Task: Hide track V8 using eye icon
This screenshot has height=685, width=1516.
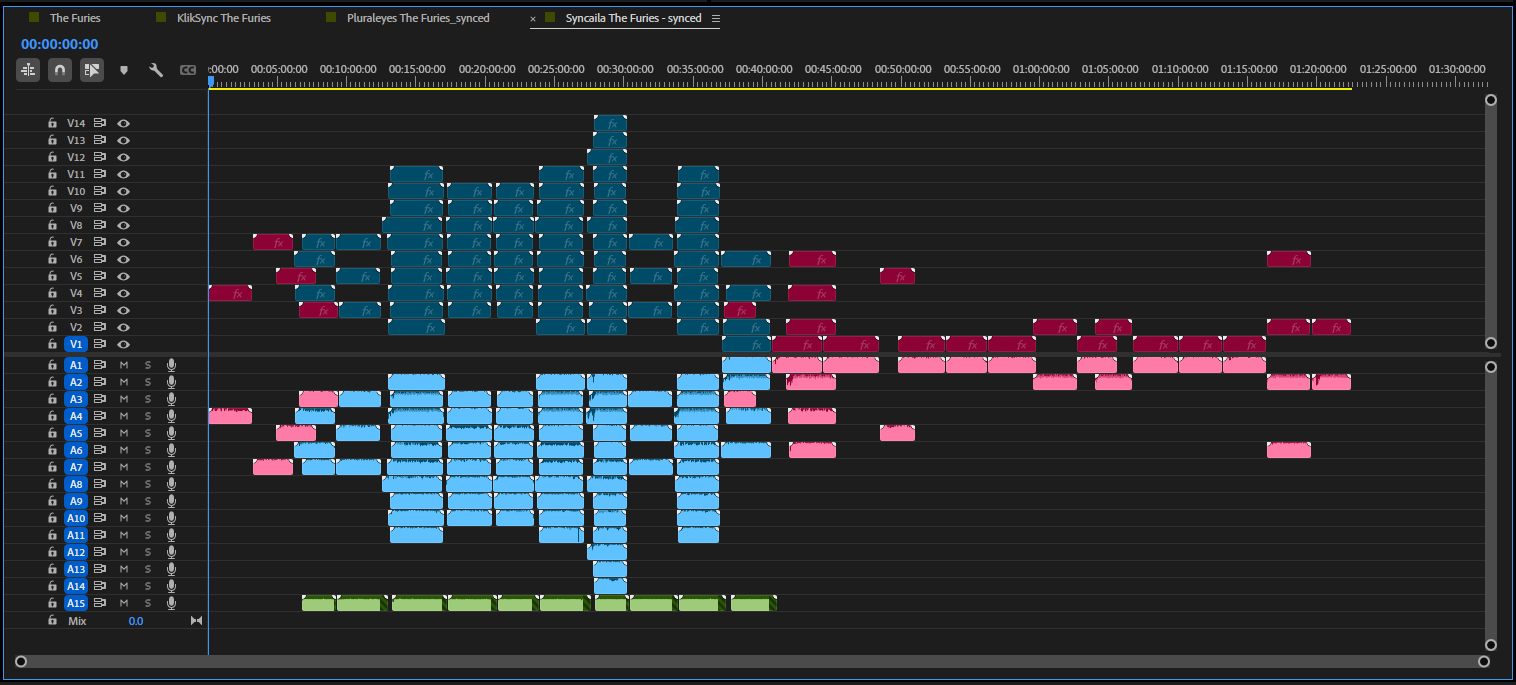Action: point(124,225)
